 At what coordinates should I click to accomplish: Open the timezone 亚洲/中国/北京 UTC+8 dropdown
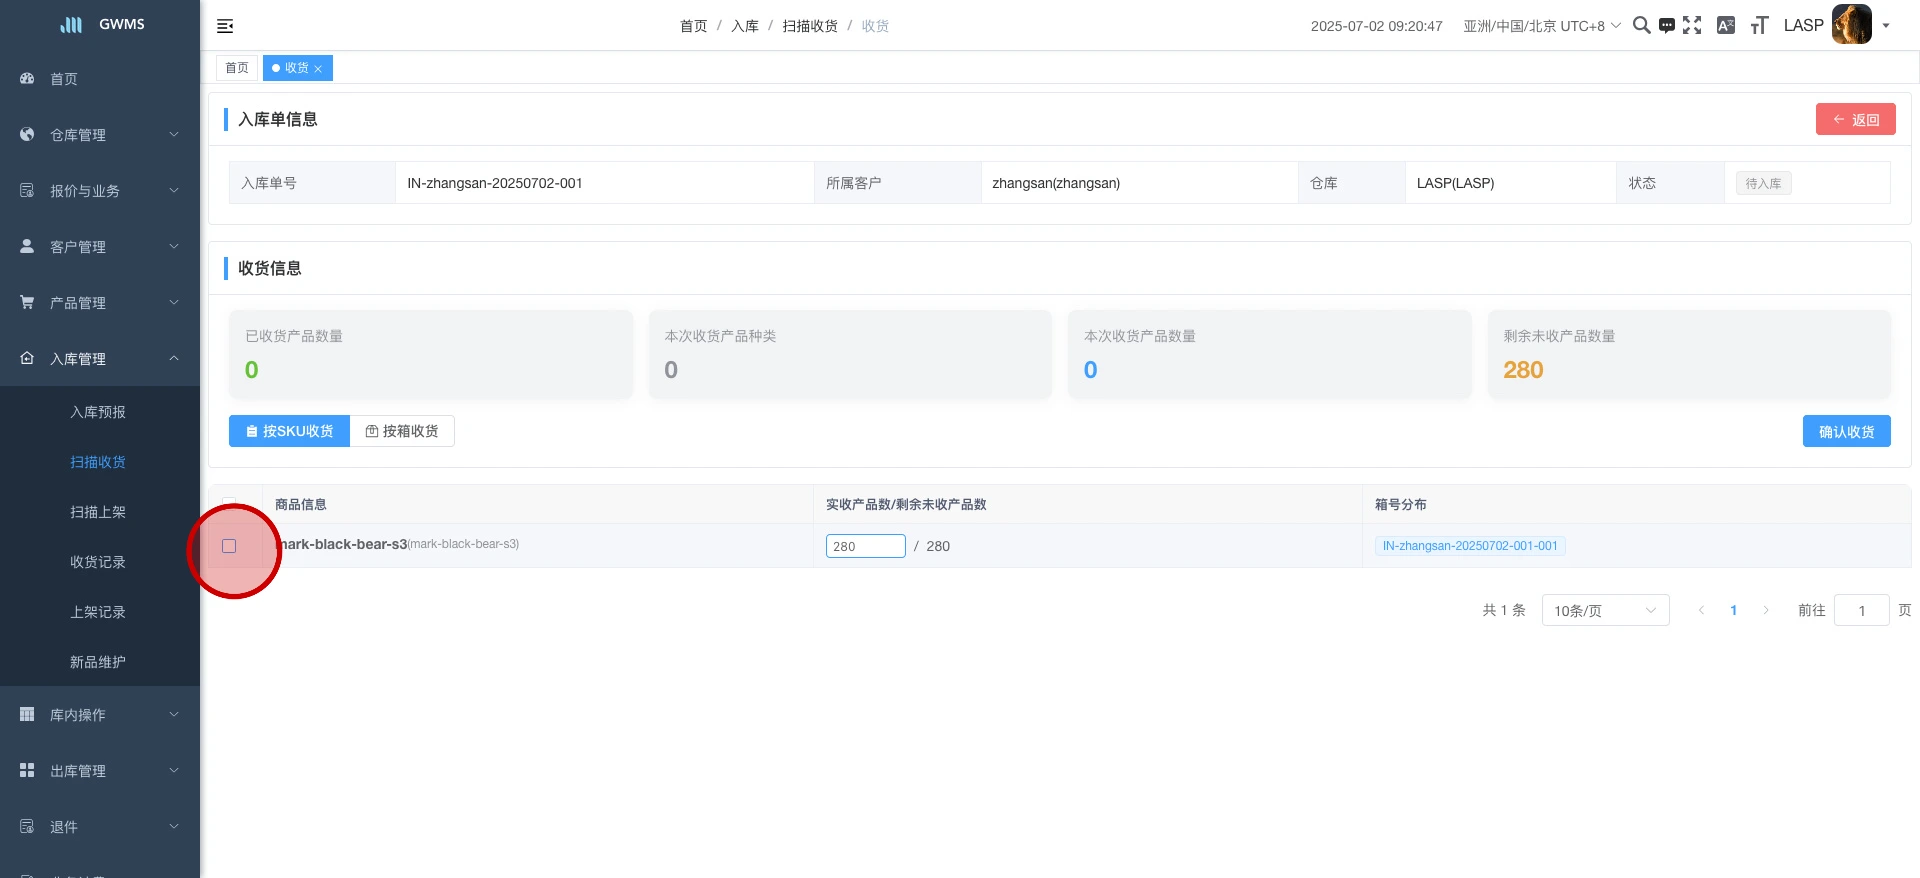(1541, 26)
